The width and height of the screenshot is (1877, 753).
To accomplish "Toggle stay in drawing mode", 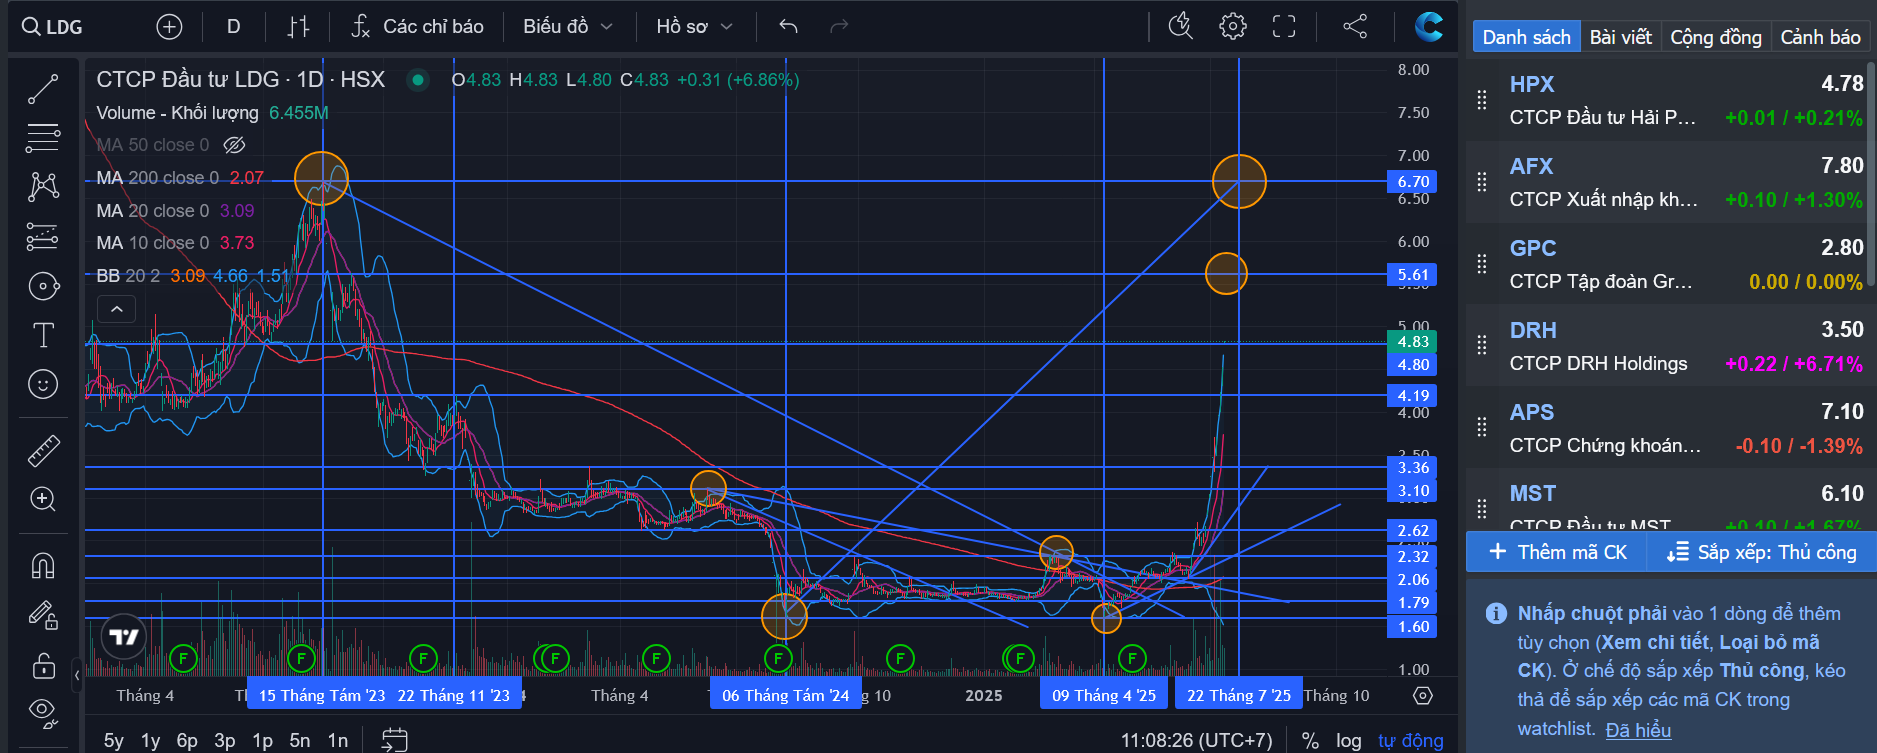I will pos(43,615).
